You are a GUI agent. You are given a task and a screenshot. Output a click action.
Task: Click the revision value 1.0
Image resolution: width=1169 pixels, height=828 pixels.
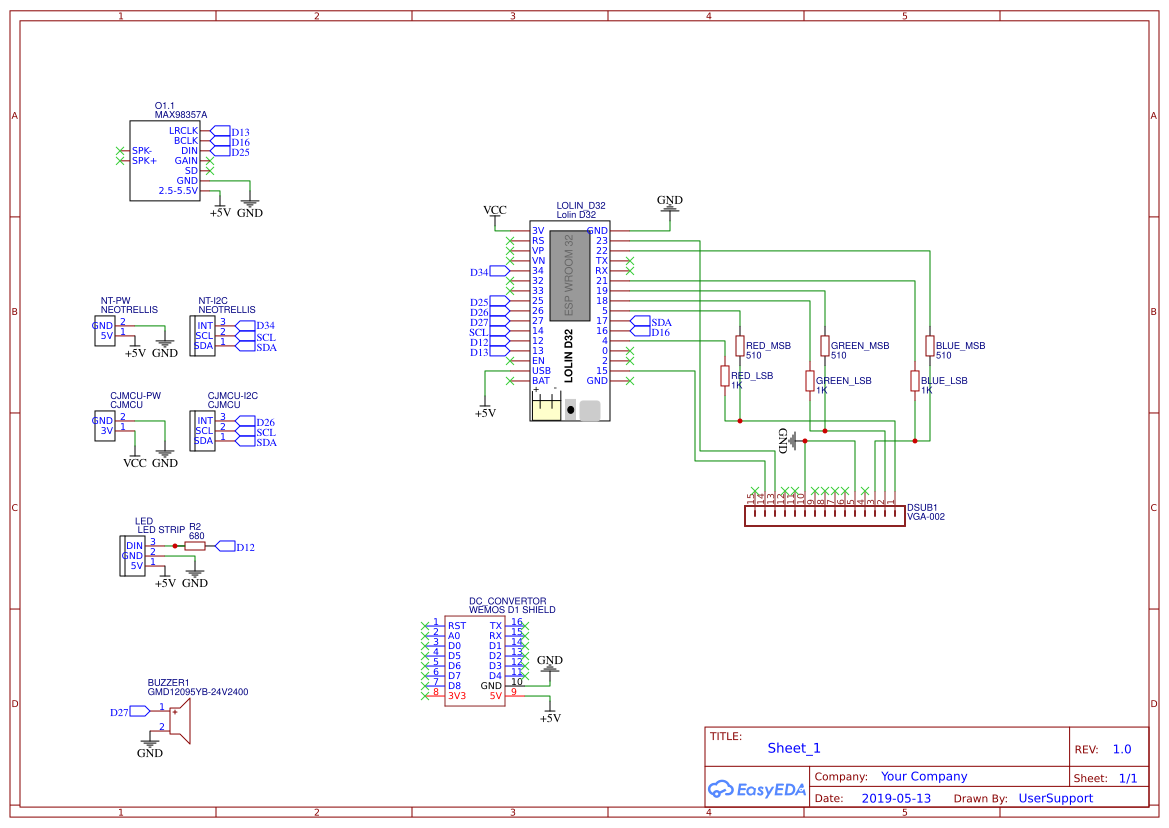[1121, 748]
